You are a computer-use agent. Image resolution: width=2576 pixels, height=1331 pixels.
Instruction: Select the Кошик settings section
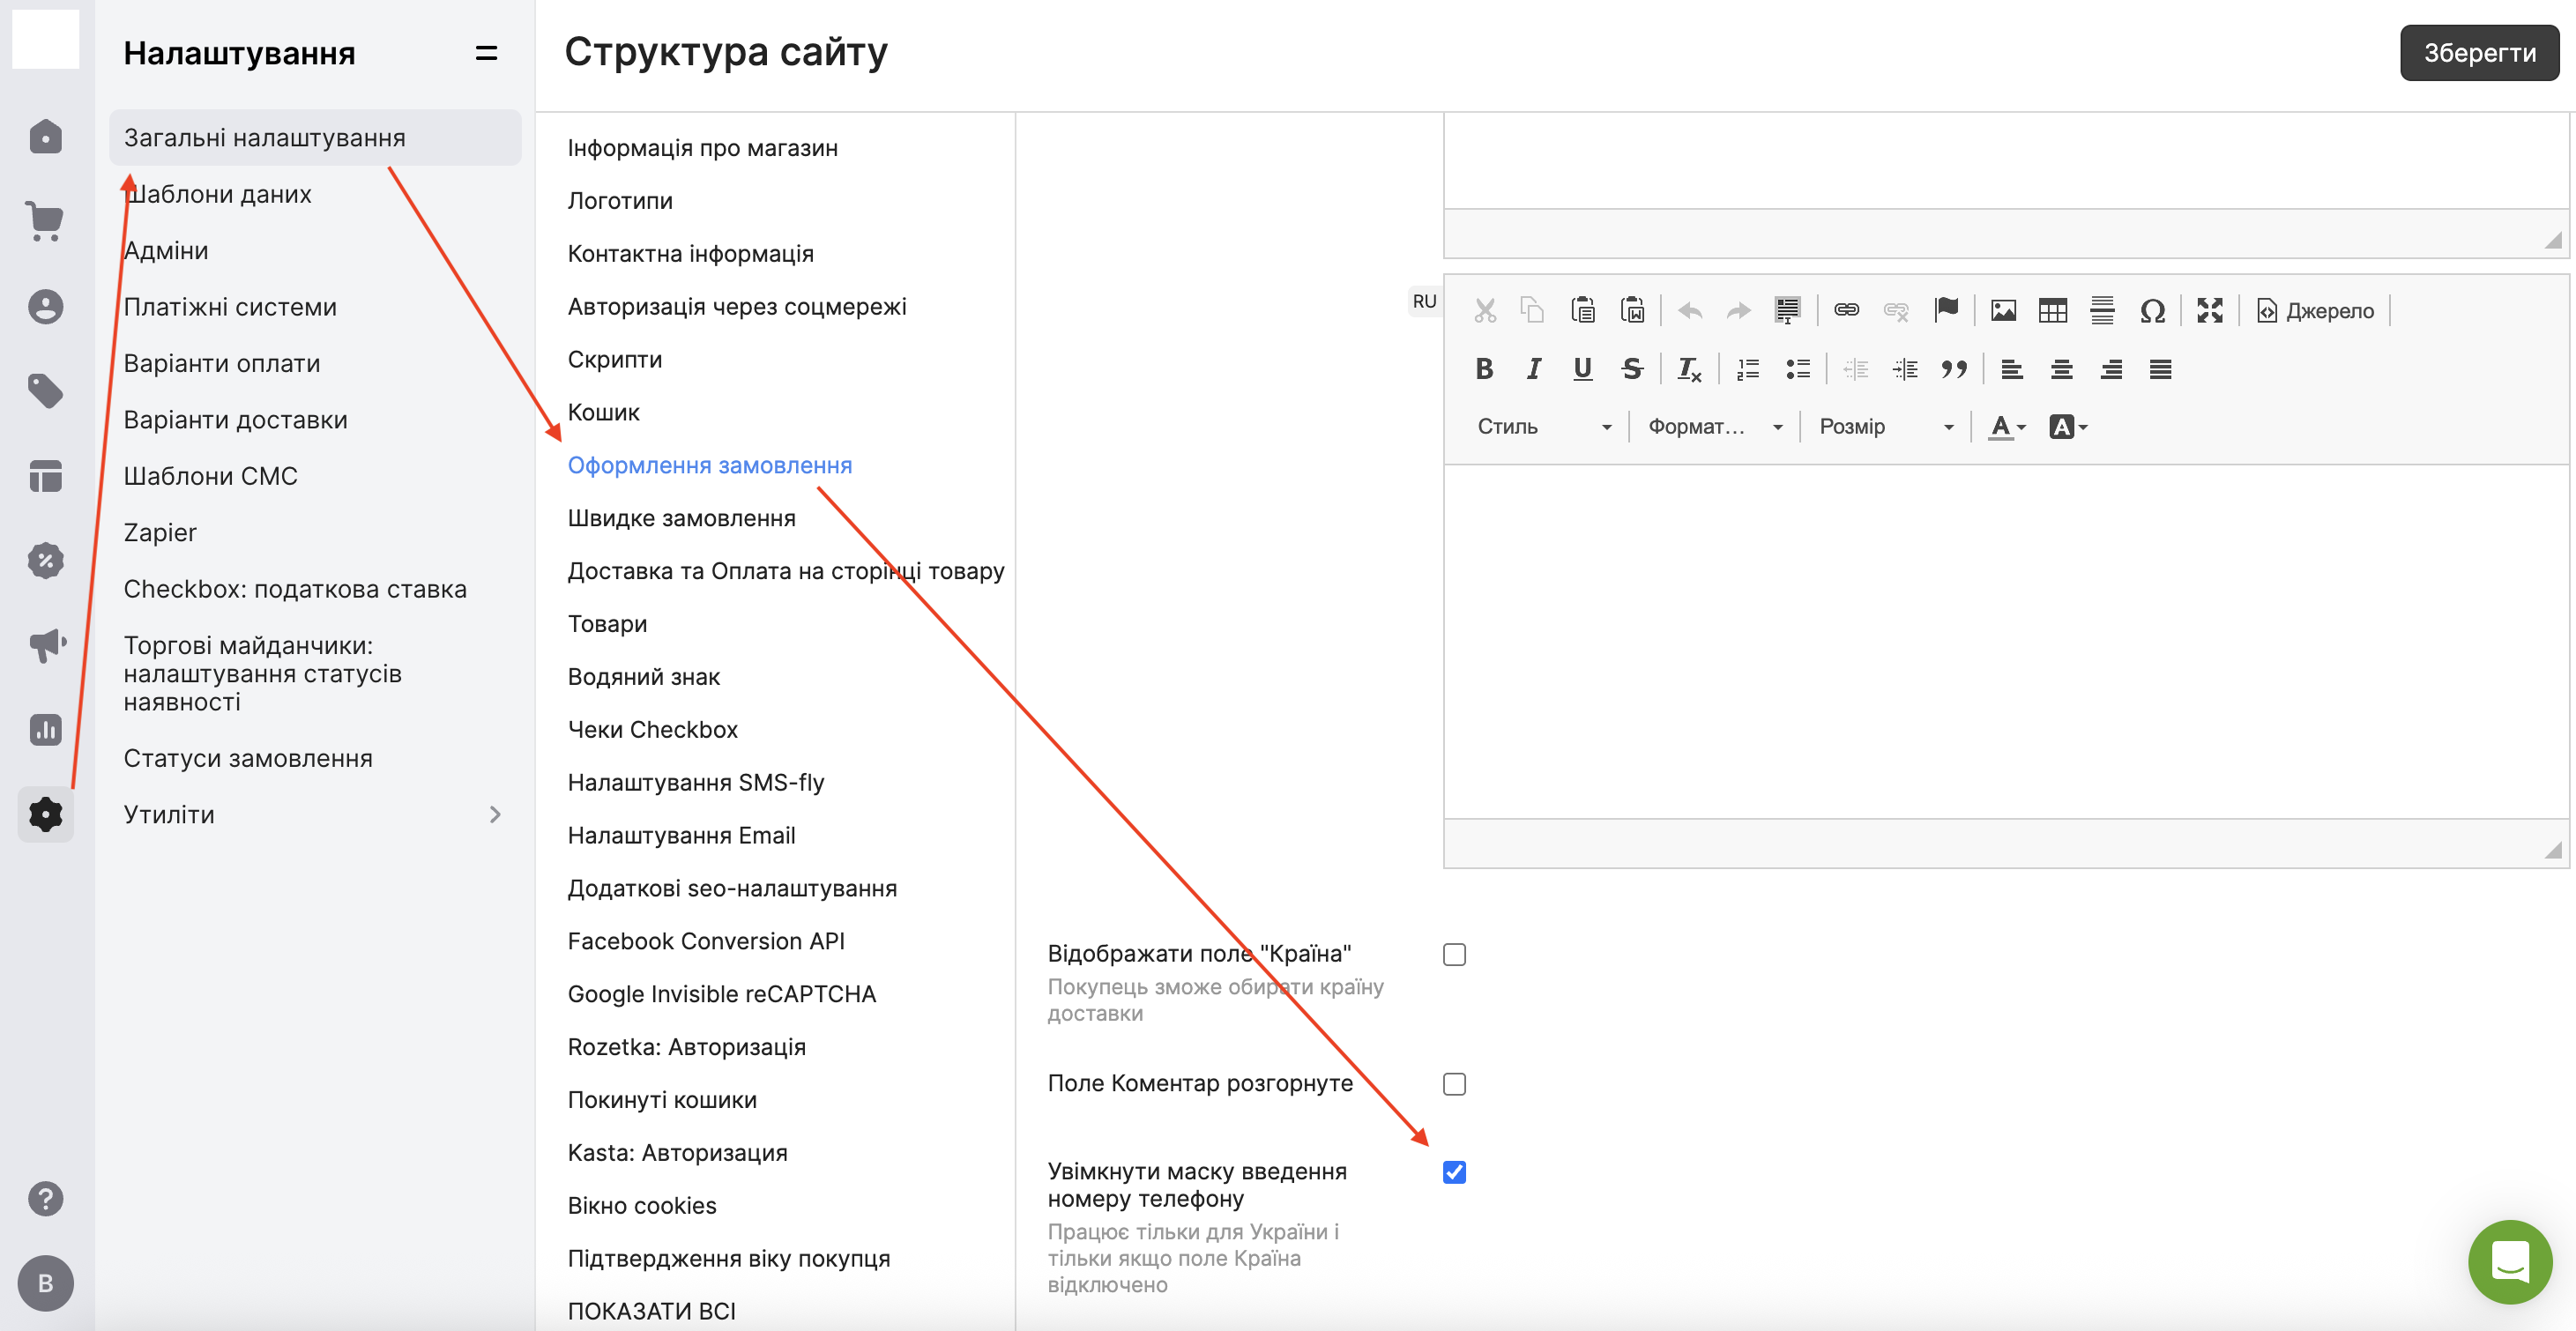point(603,412)
